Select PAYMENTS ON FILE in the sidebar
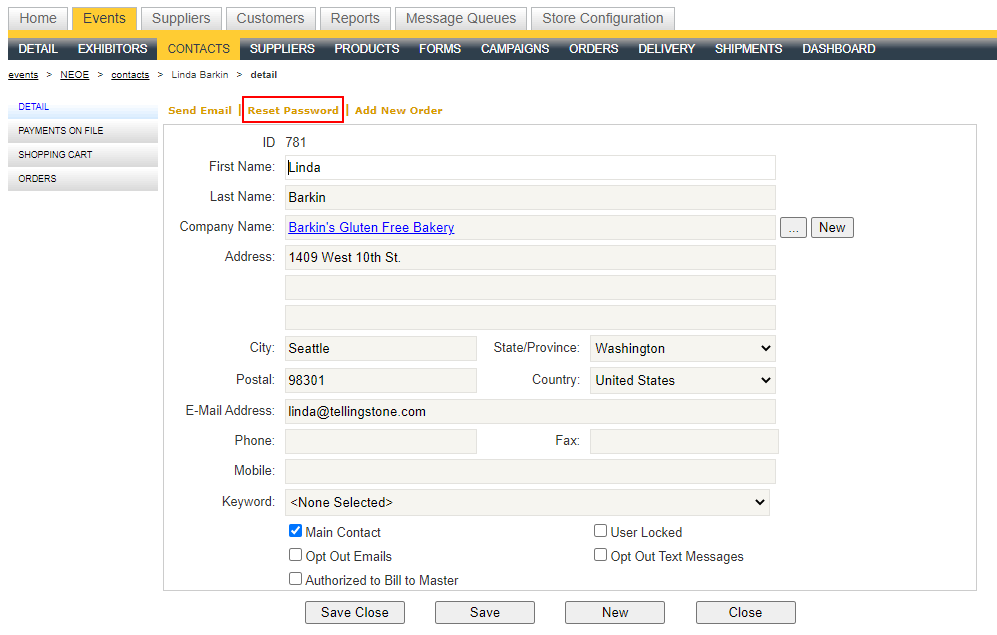The height and width of the screenshot is (635, 997). click(62, 130)
